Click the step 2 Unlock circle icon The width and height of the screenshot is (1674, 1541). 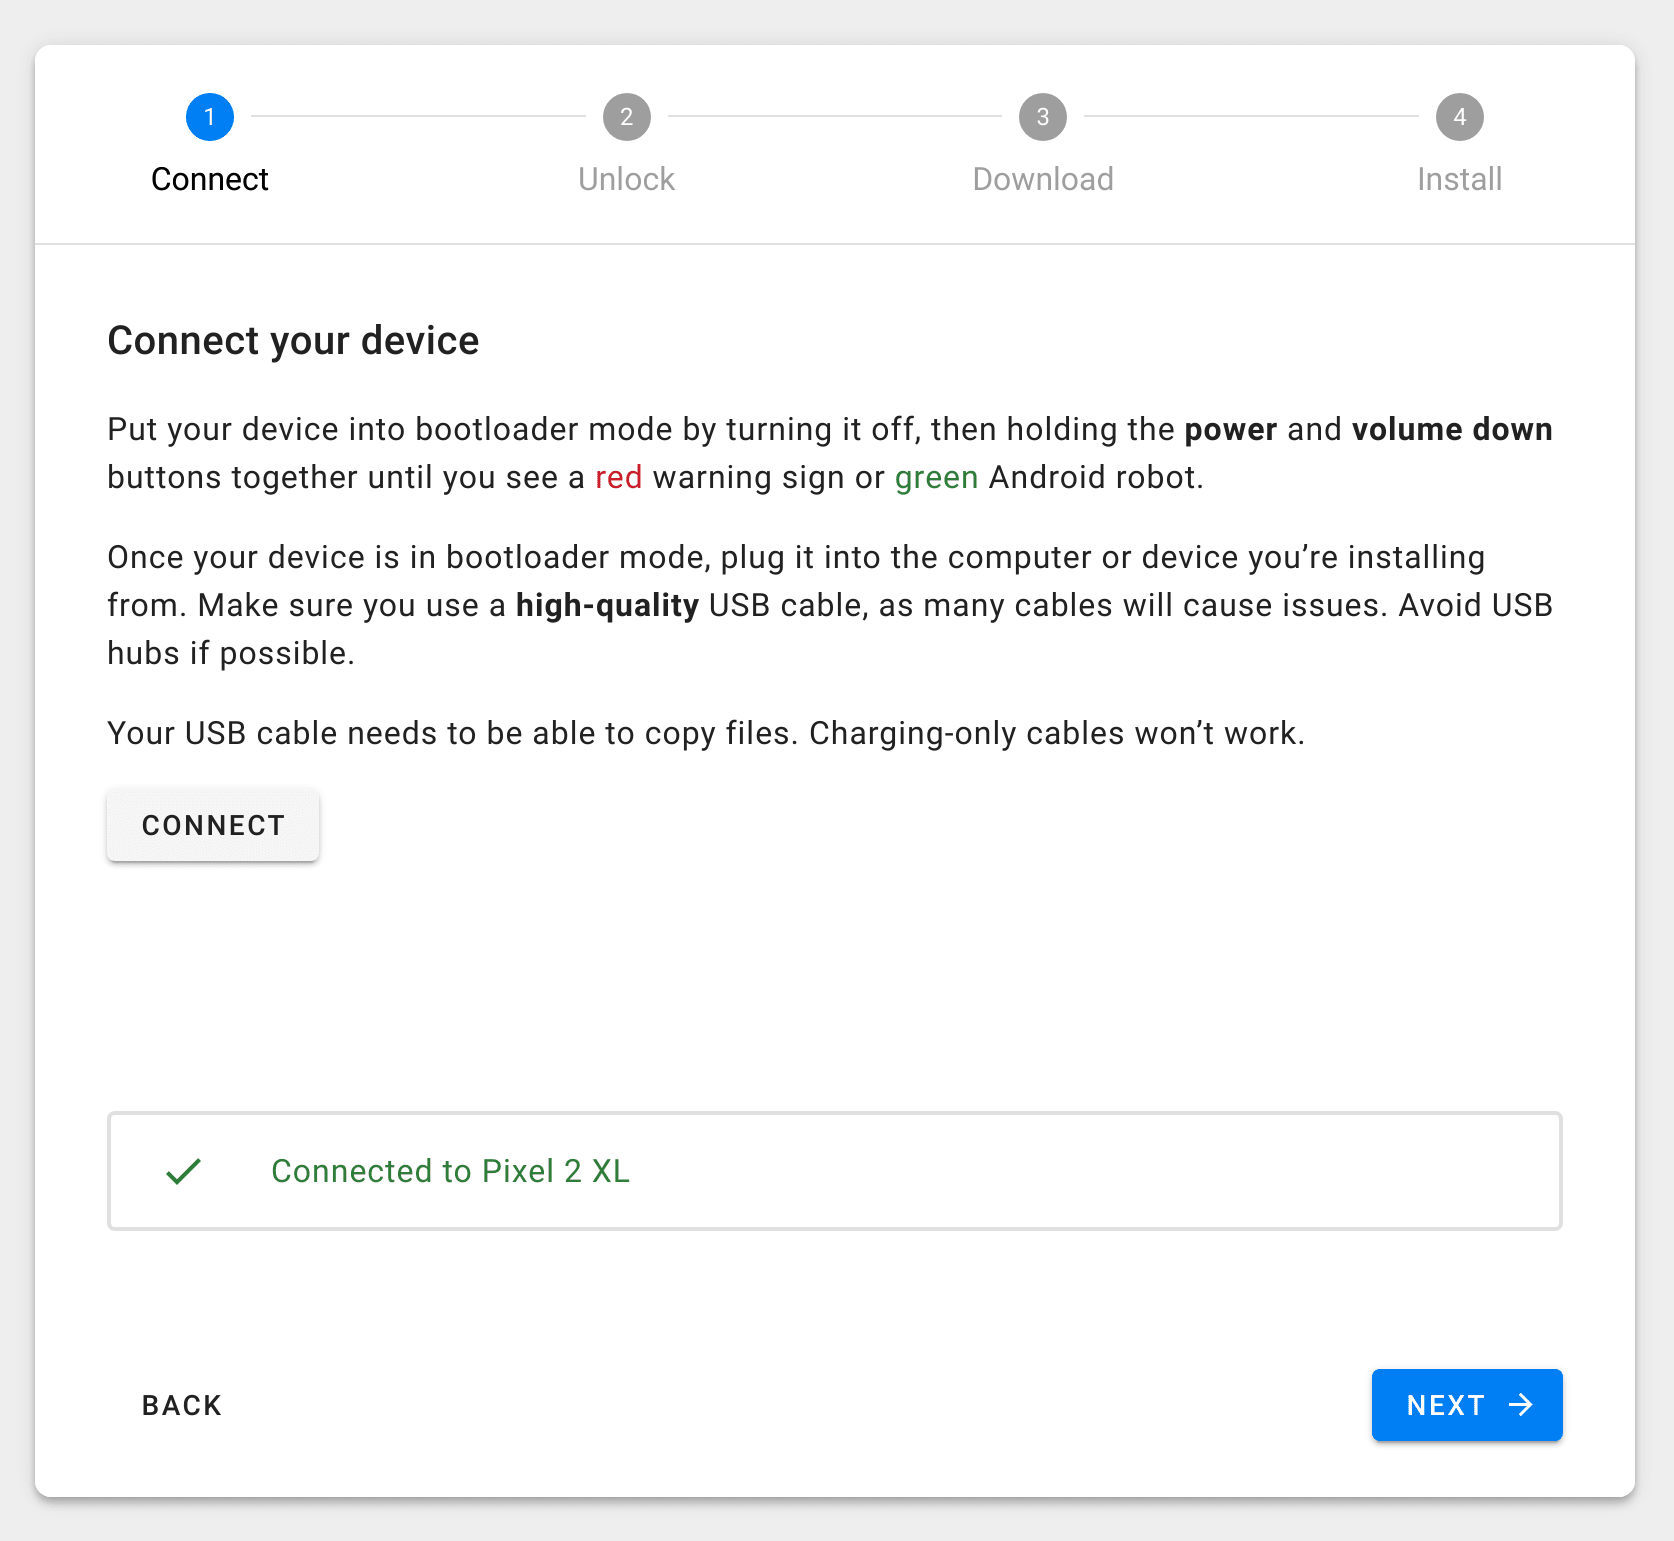pos(626,116)
